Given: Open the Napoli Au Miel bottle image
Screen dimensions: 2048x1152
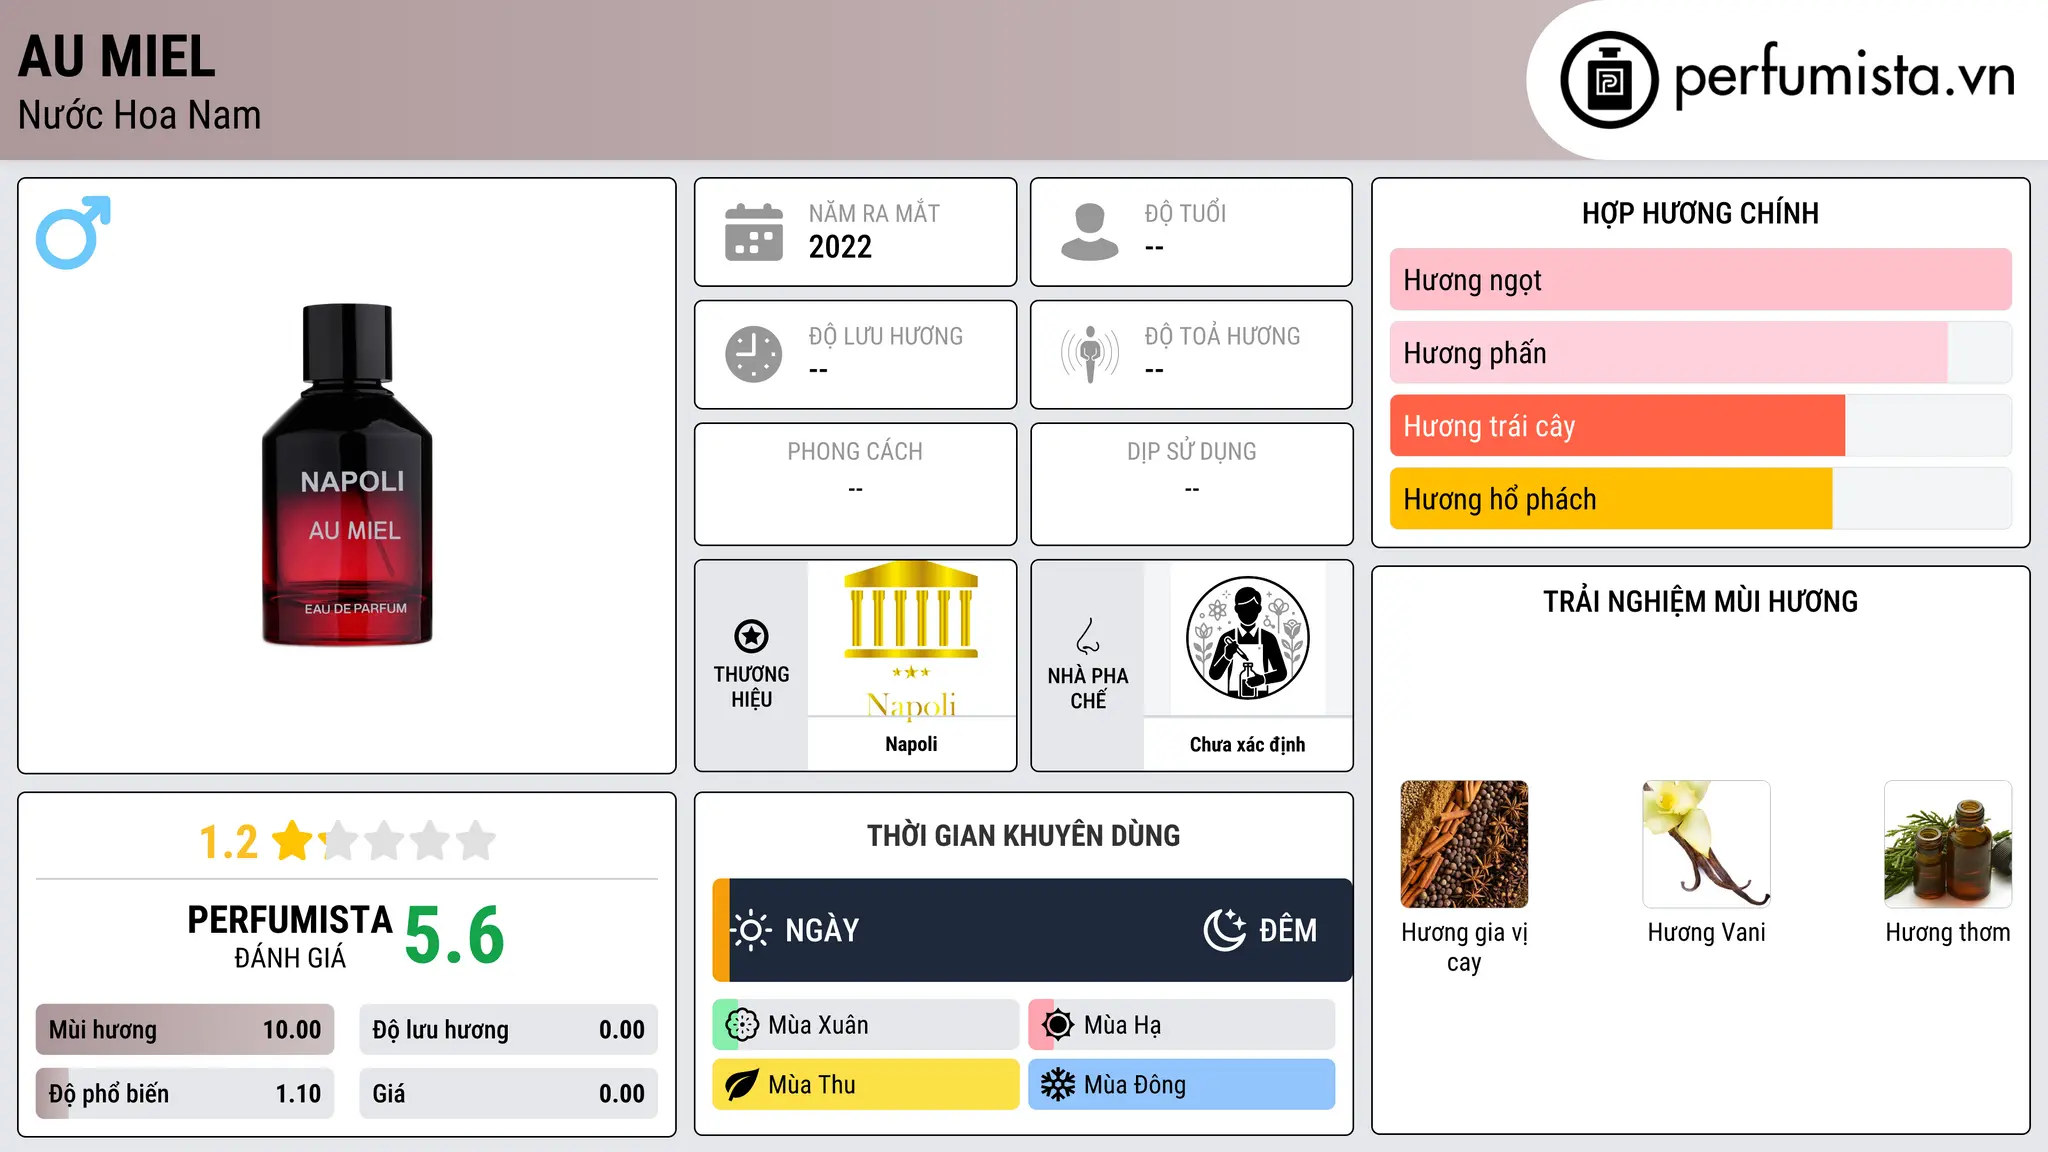Looking at the screenshot, I should click(x=347, y=475).
